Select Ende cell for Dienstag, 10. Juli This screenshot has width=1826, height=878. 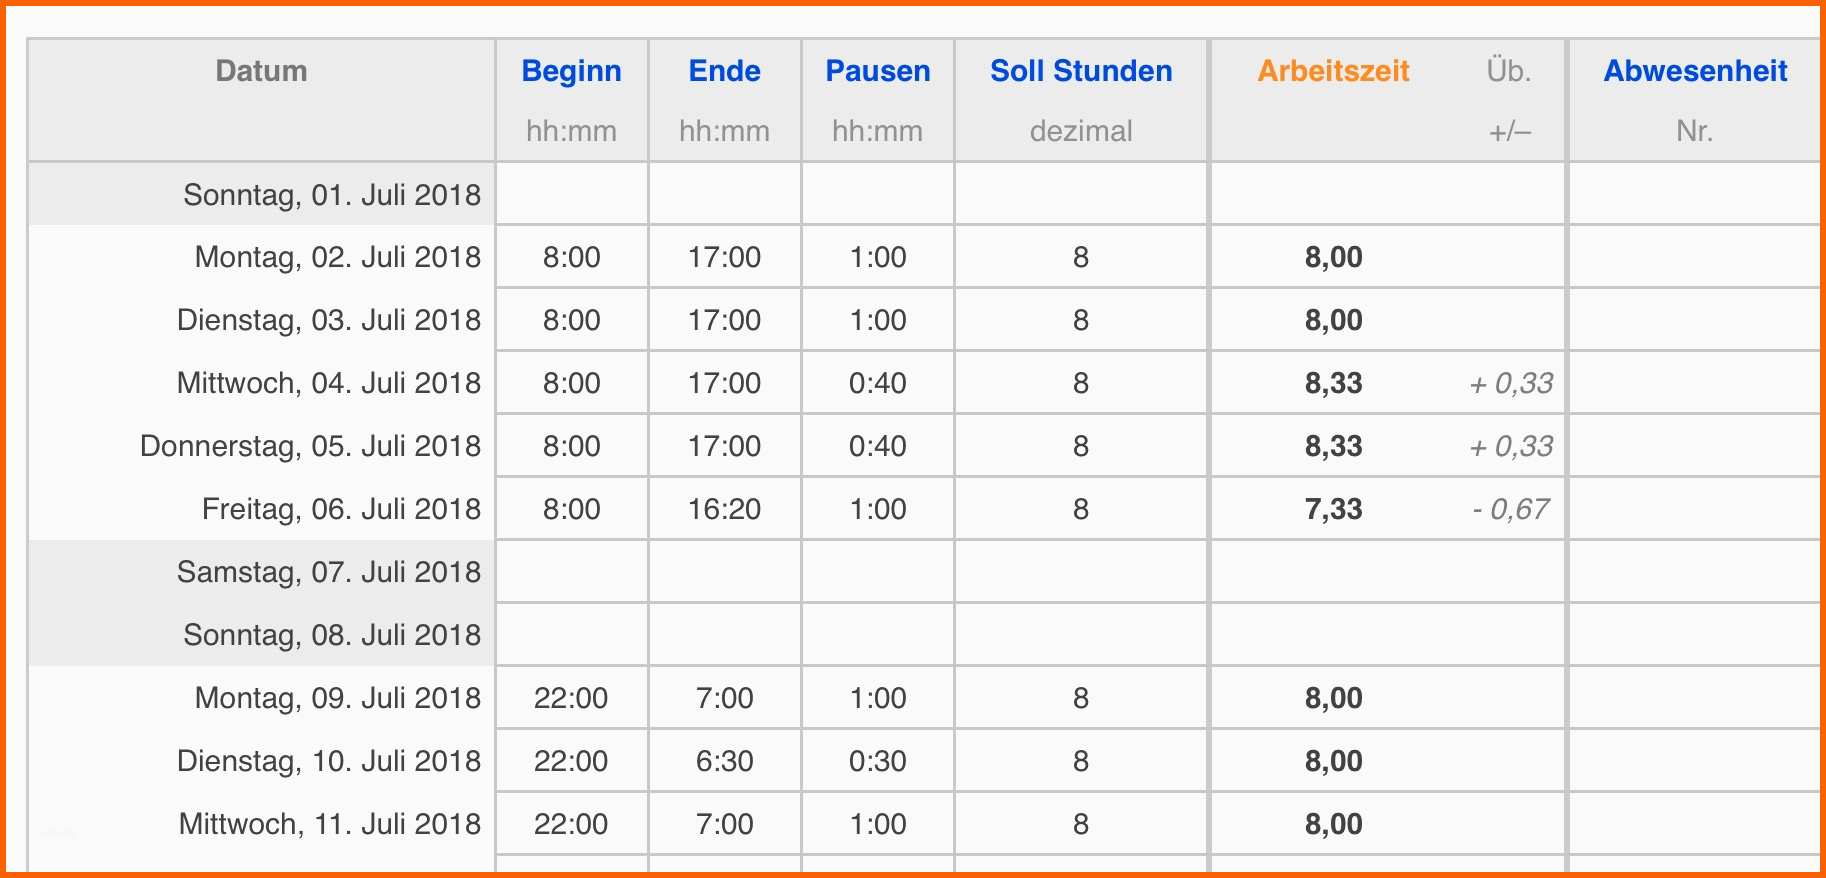[x=724, y=761]
